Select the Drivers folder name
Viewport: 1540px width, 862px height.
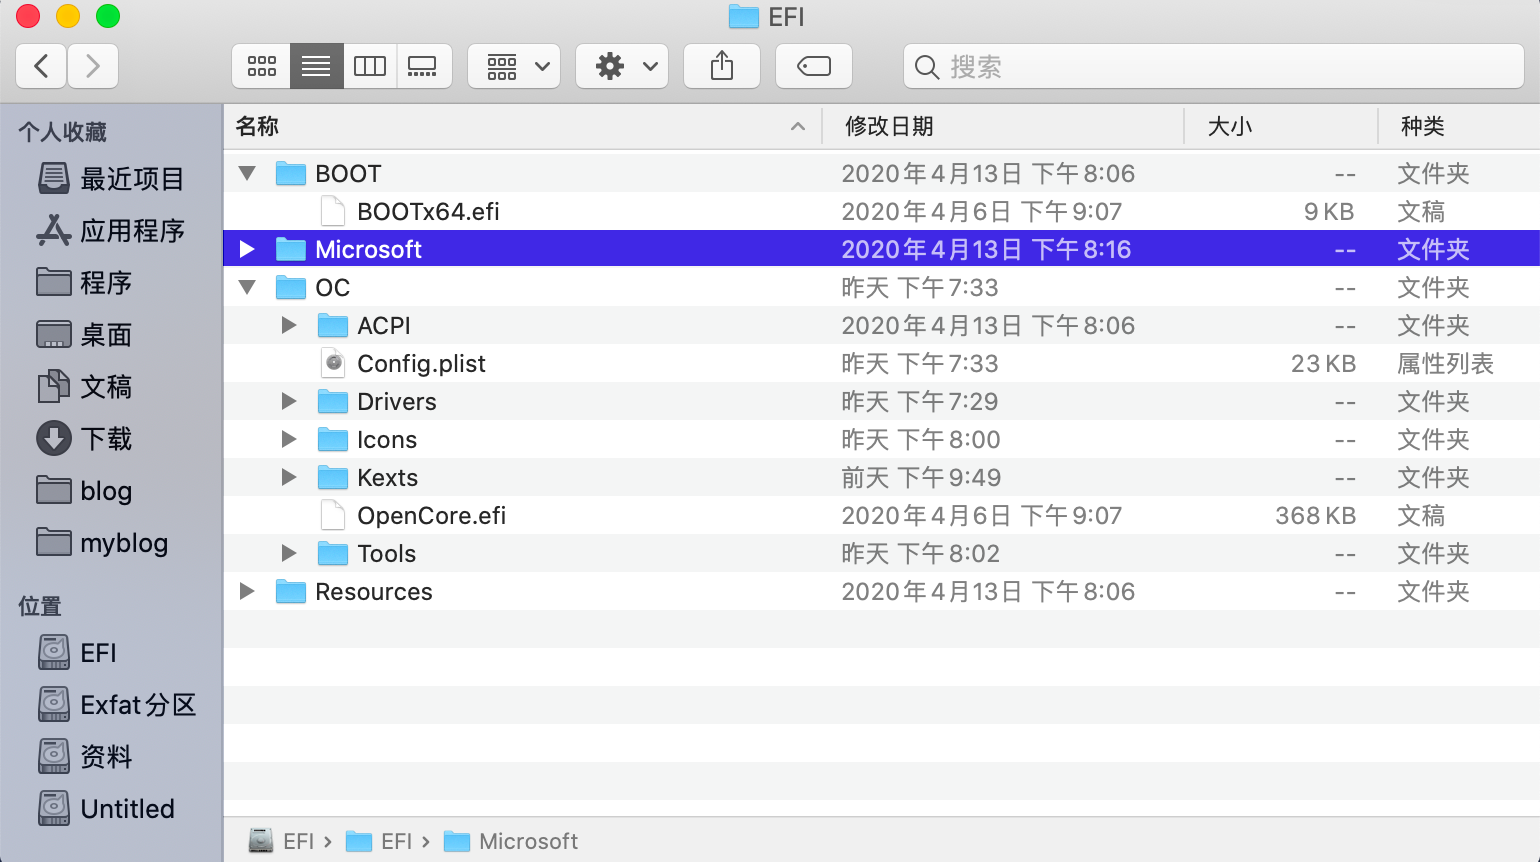click(397, 402)
